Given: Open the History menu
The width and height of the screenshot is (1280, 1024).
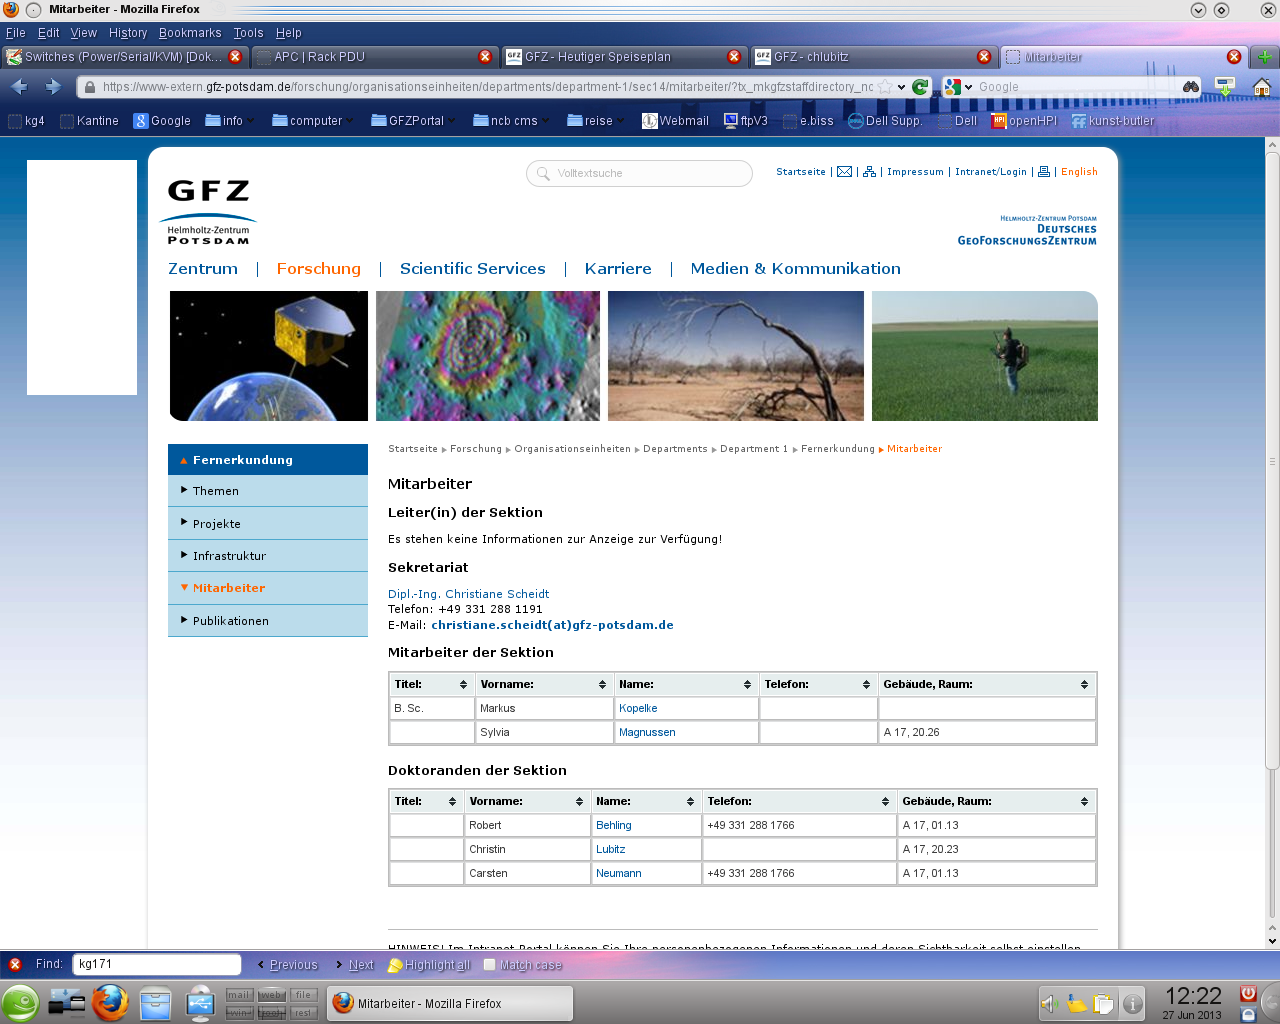Looking at the screenshot, I should [128, 33].
